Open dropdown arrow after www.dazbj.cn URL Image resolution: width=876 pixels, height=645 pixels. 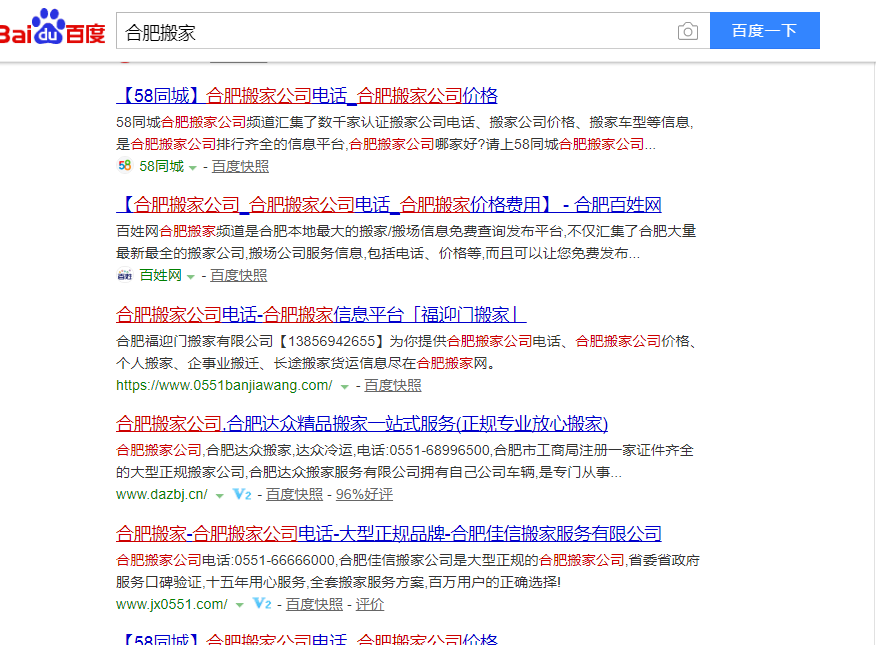(219, 496)
